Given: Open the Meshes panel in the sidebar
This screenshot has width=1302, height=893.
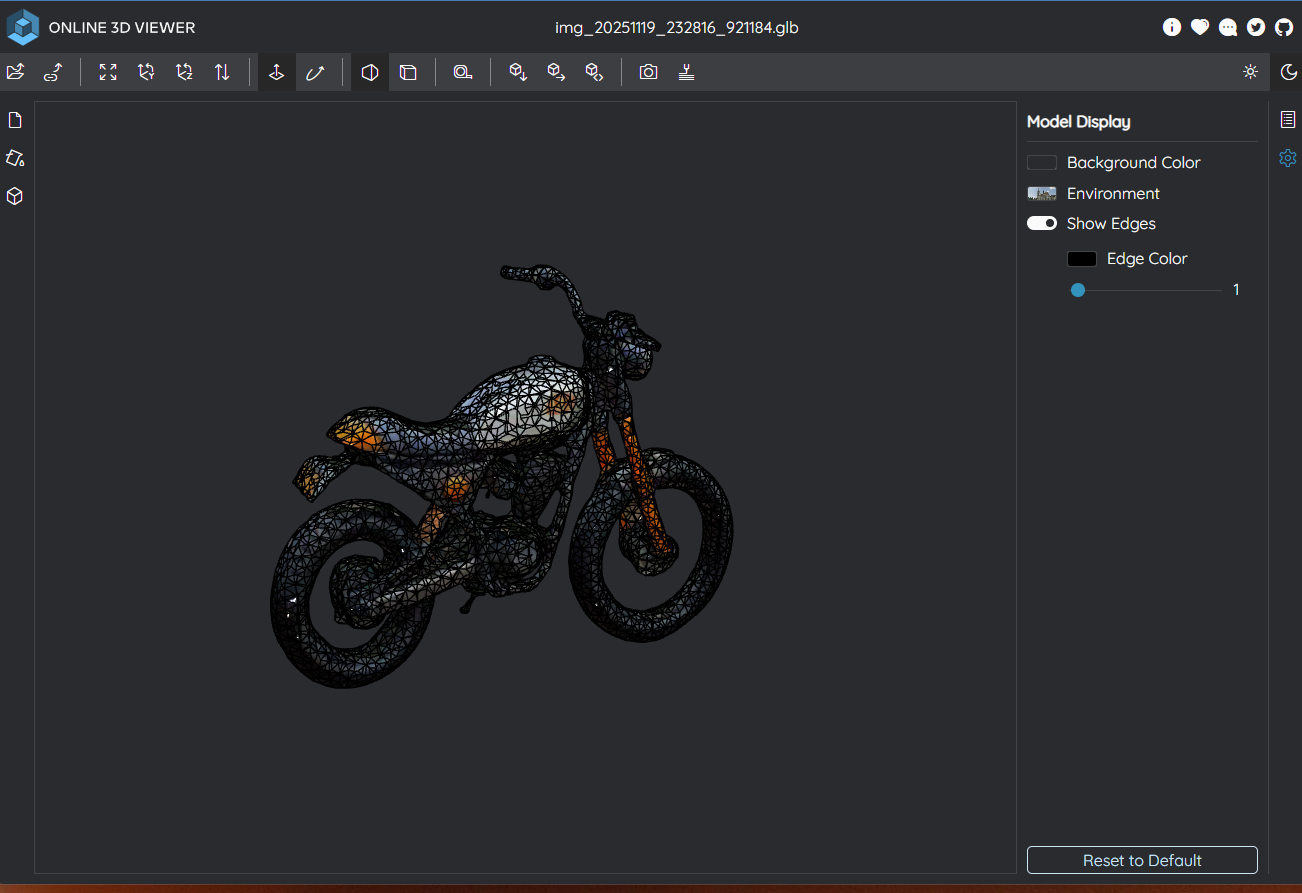Looking at the screenshot, I should (x=14, y=196).
